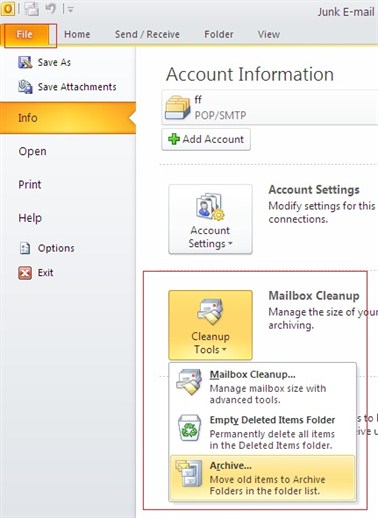The height and width of the screenshot is (518, 378).
Task: Click the red Exit icon
Action: pos(25,273)
